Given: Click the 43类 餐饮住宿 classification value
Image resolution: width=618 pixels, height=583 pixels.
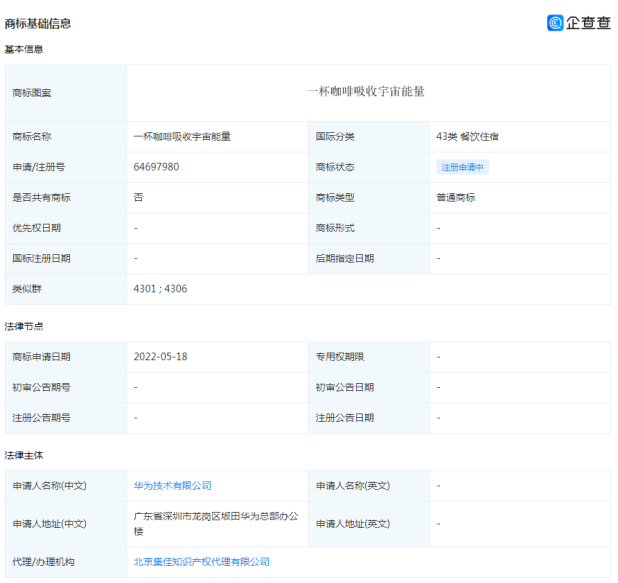Looking at the screenshot, I should click(467, 137).
